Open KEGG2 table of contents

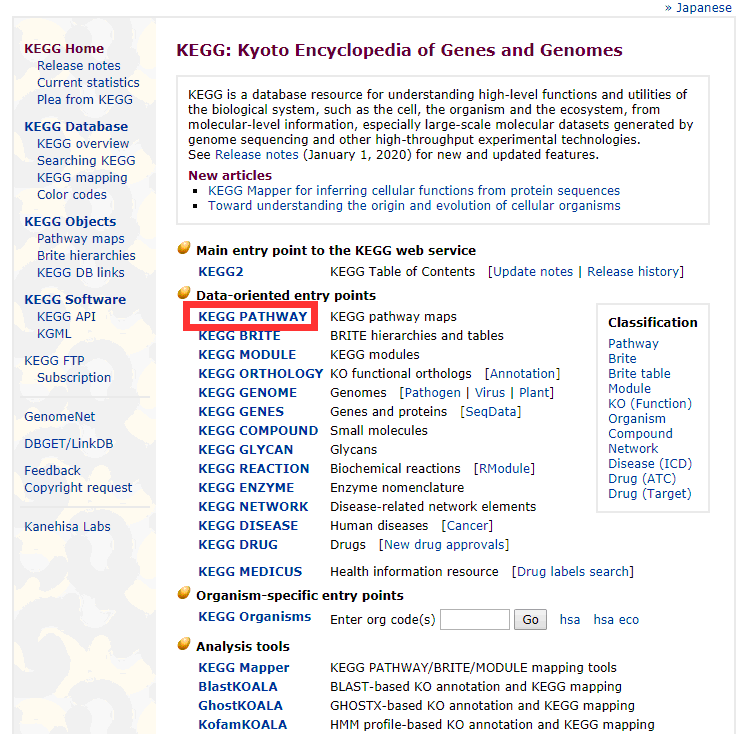click(221, 272)
